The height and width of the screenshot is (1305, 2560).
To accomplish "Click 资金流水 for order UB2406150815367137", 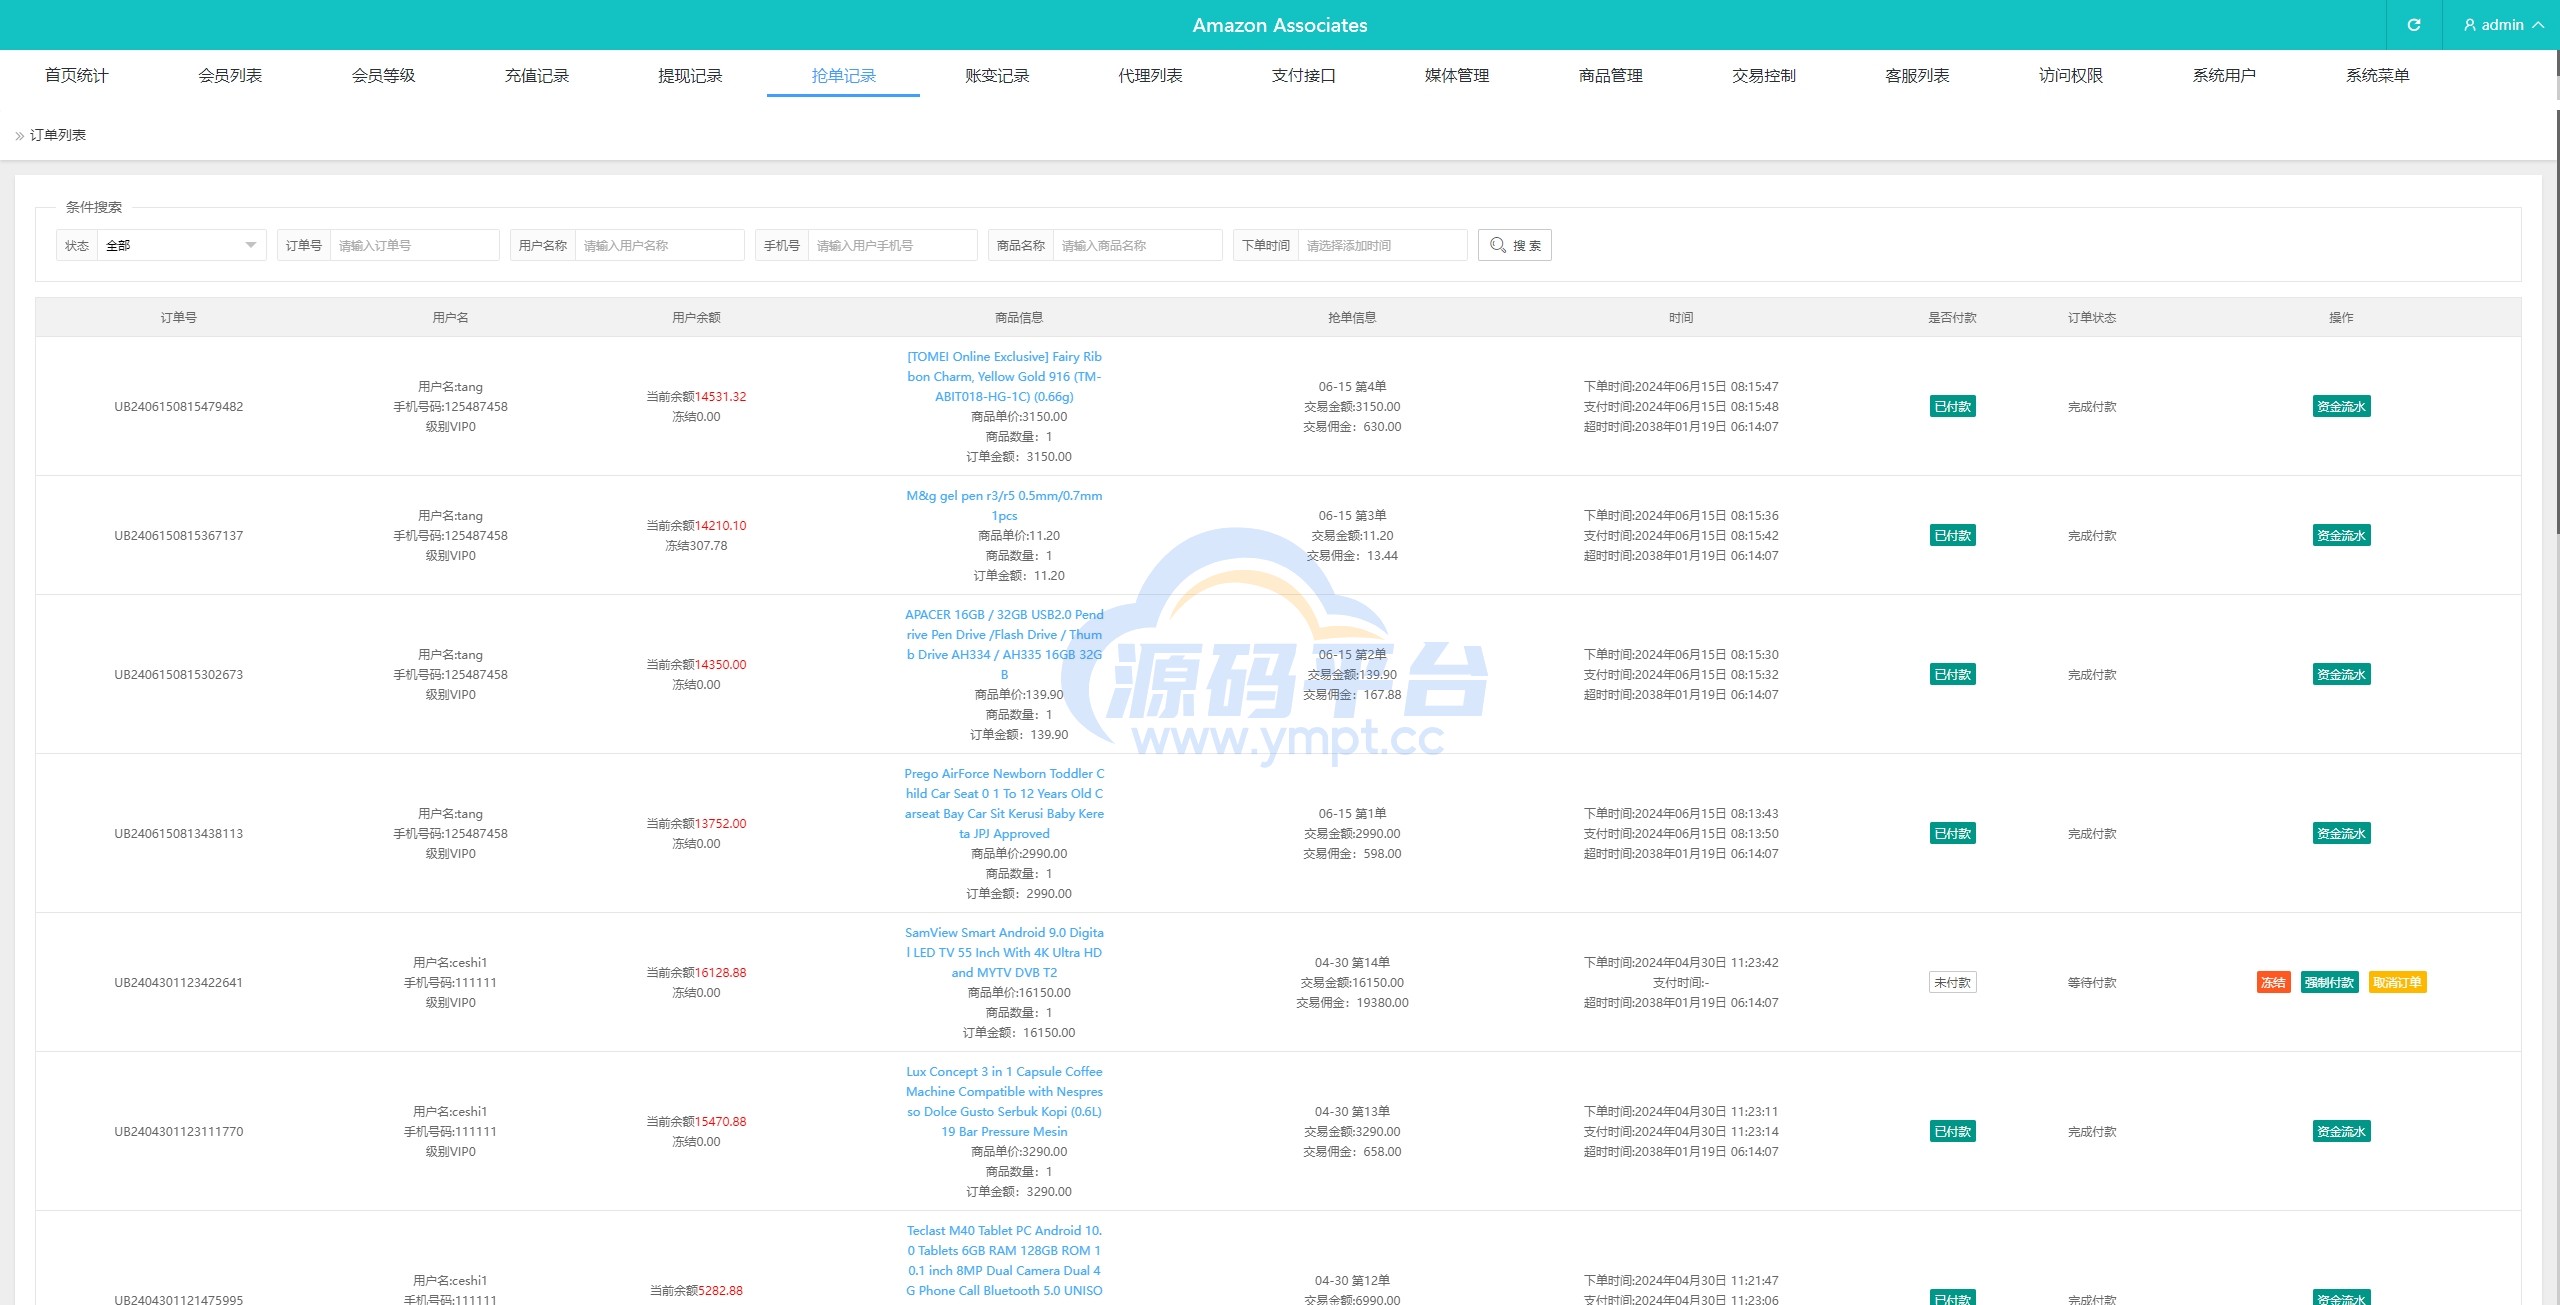I will [2341, 535].
